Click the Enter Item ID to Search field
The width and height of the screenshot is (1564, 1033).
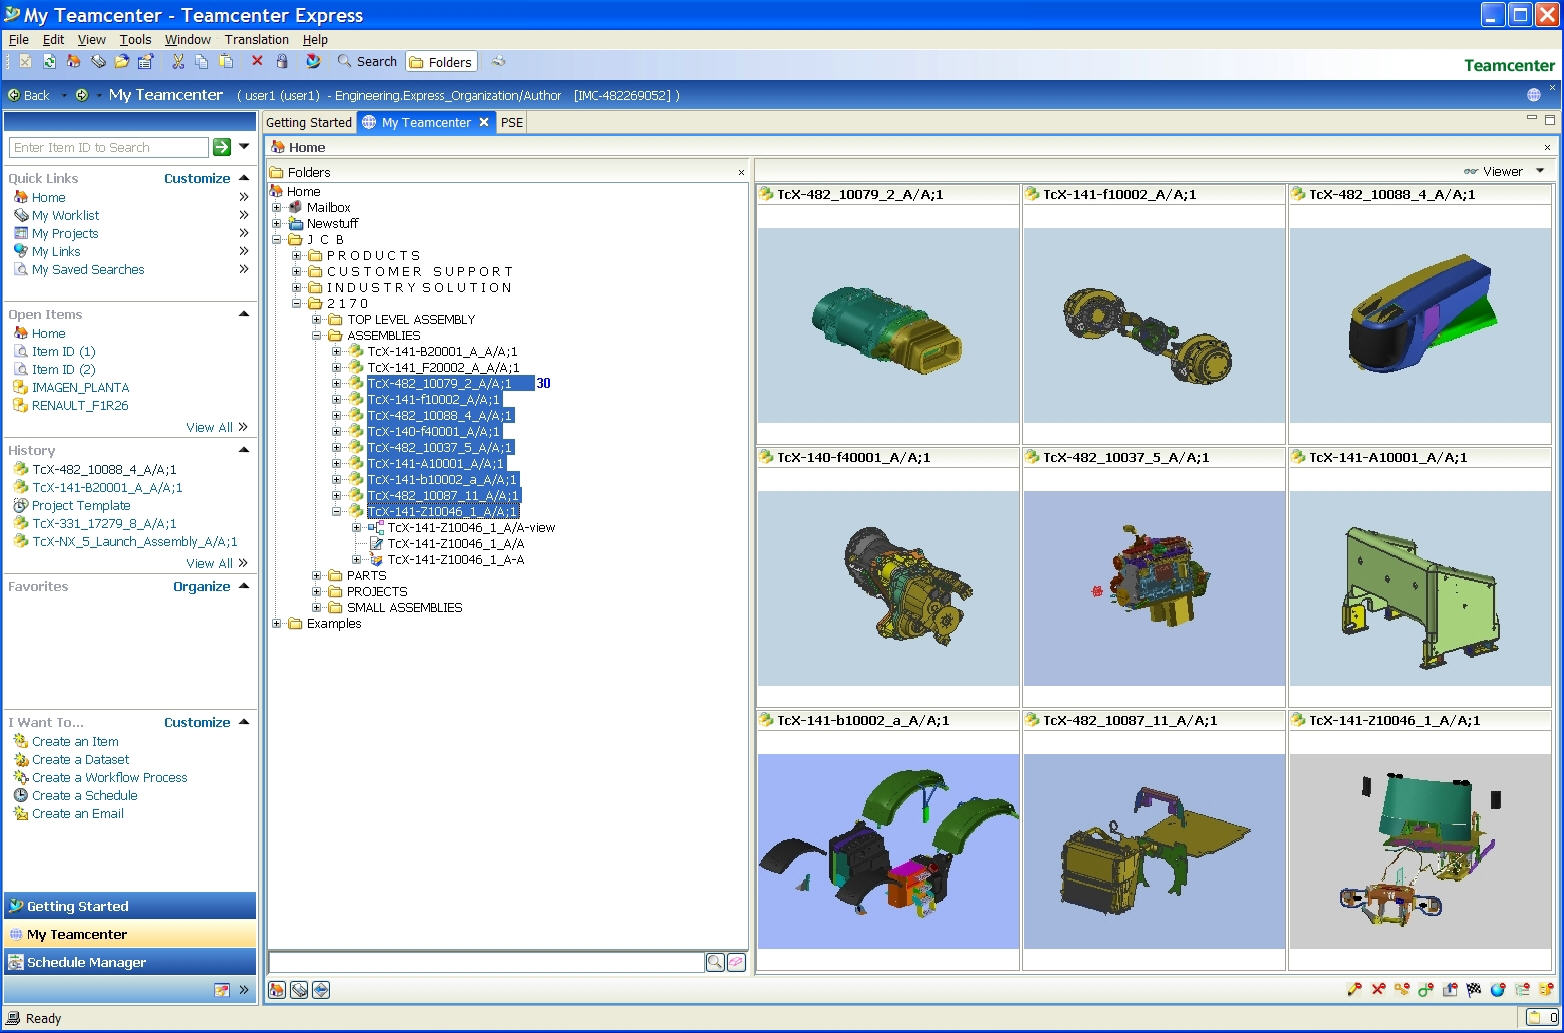point(109,147)
